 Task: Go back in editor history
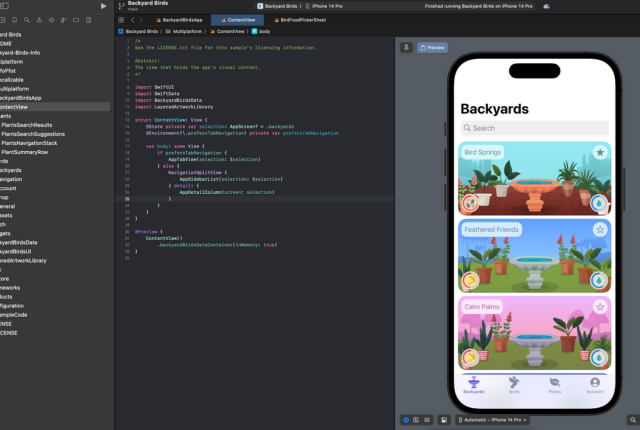tap(133, 20)
